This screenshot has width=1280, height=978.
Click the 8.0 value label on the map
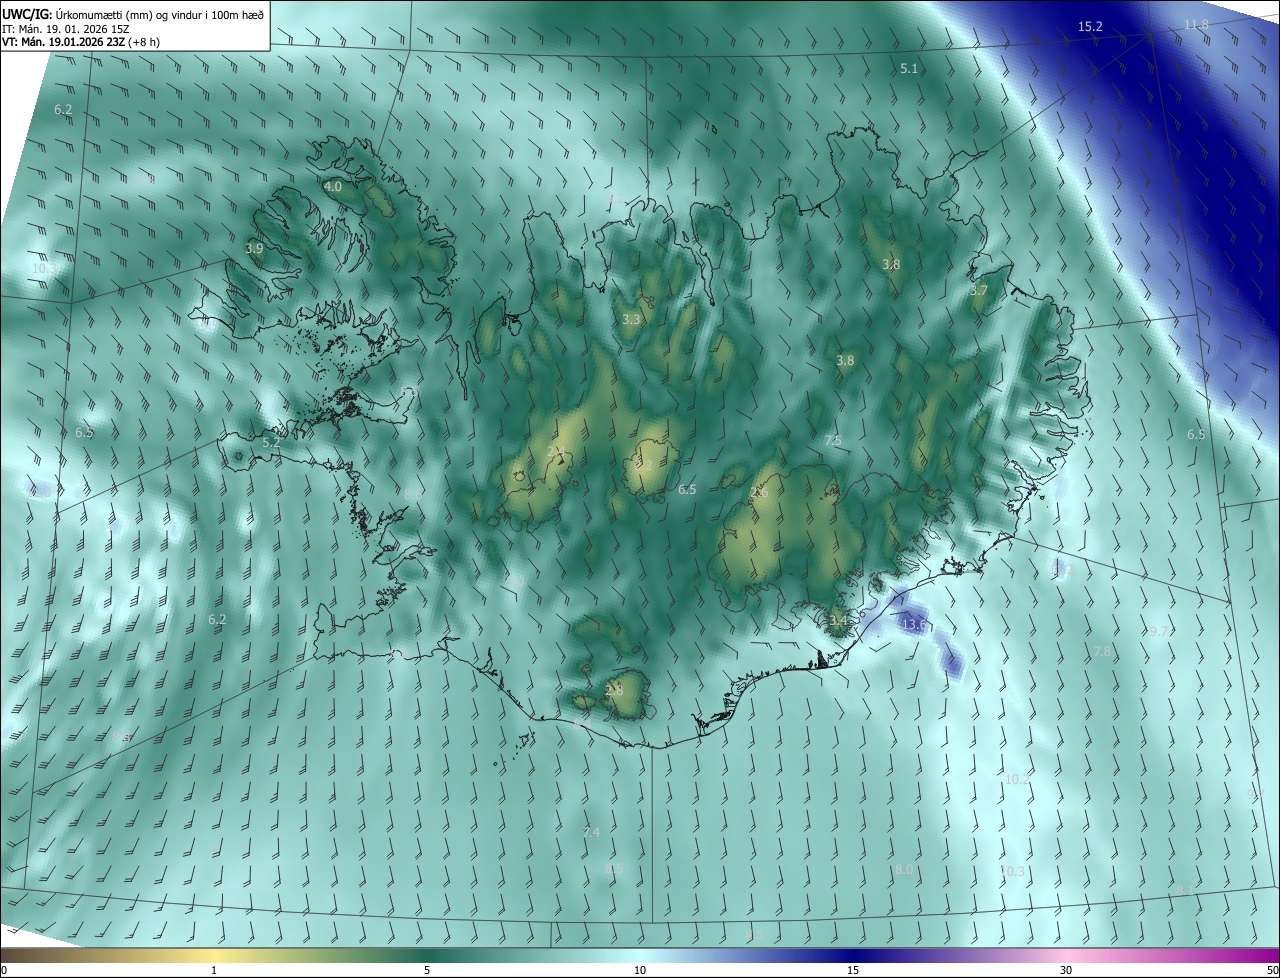[904, 870]
